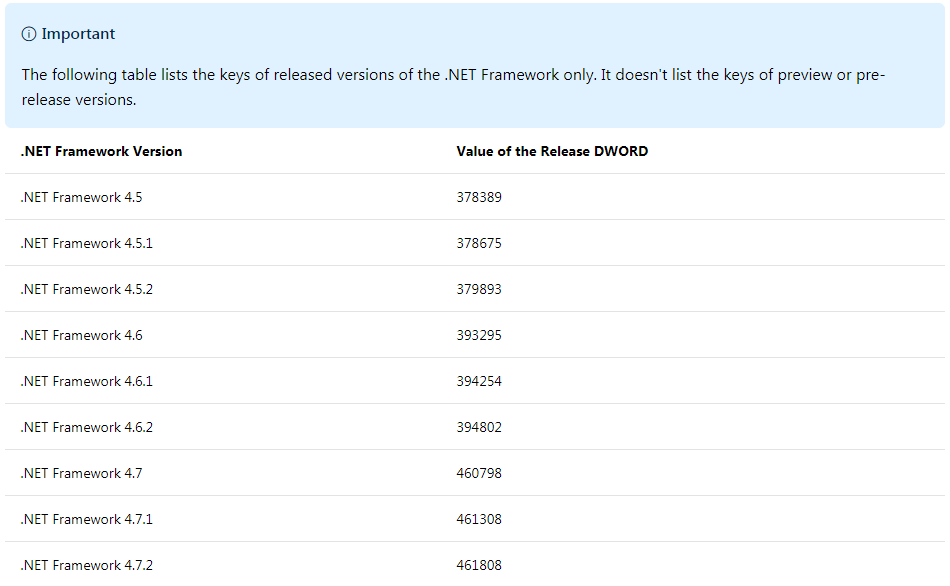Select the .NET Framework 4.6.1 cell
Image resolution: width=950 pixels, height=586 pixels.
pyautogui.click(x=87, y=382)
